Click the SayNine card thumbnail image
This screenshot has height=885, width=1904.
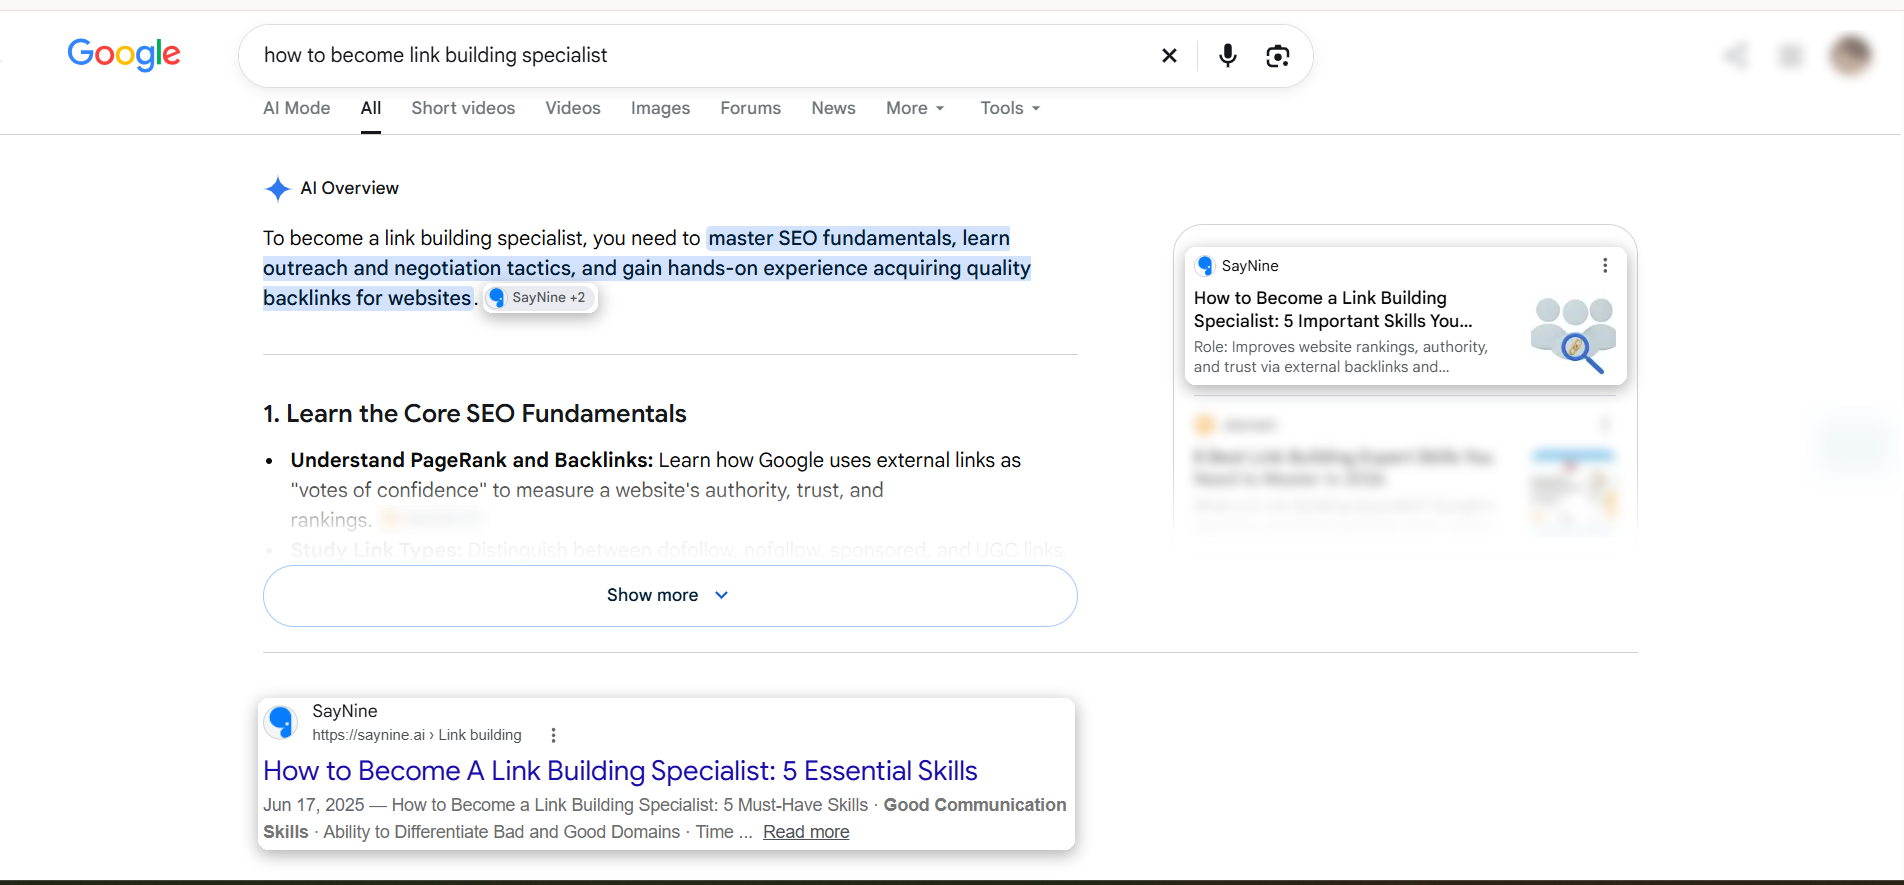[1574, 335]
